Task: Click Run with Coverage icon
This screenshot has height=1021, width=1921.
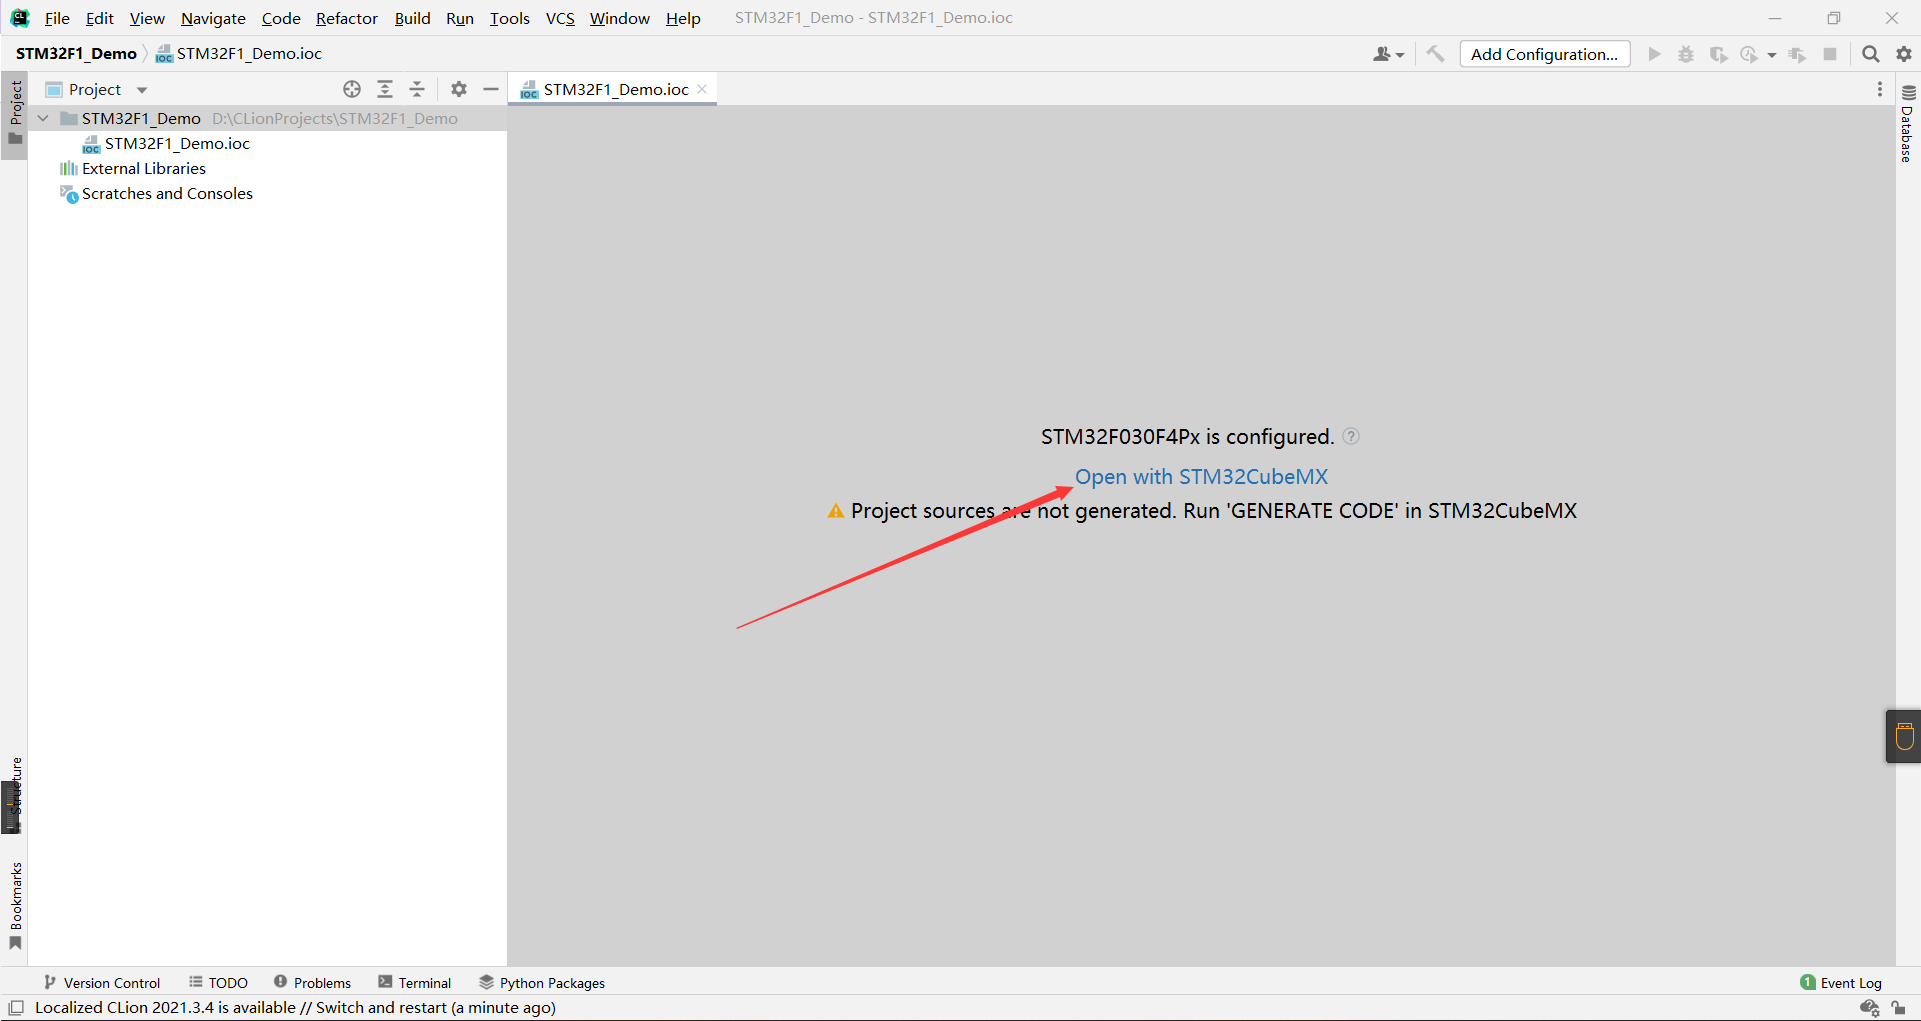Action: 1718,54
